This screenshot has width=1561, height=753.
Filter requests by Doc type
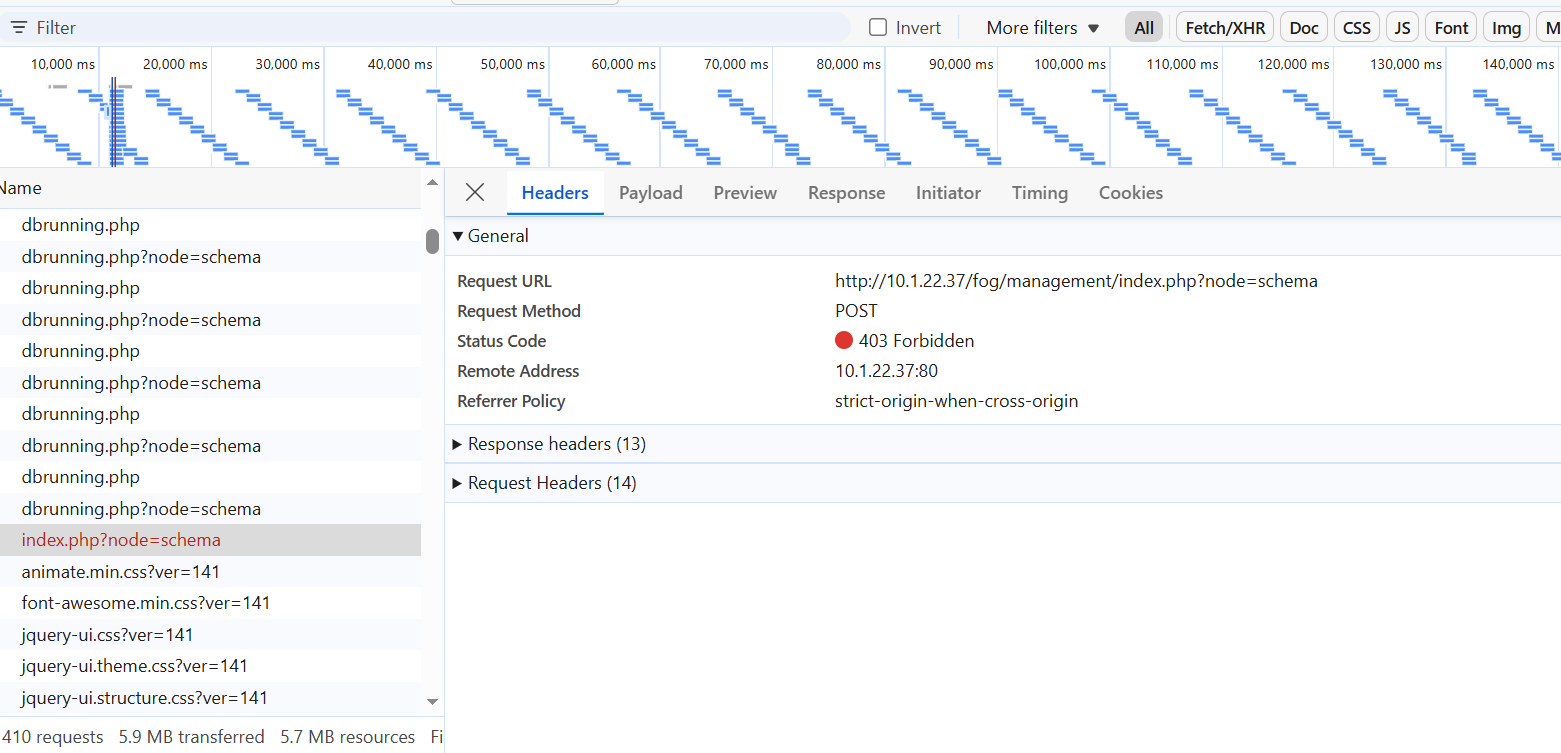[x=1304, y=28]
